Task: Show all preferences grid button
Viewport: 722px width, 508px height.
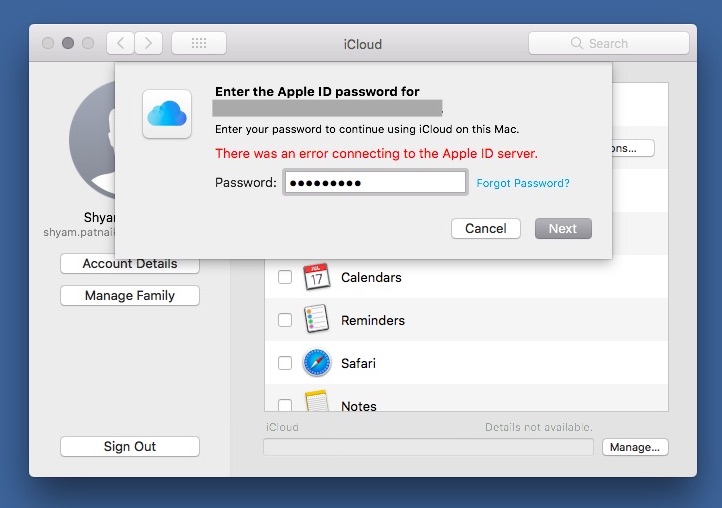Action: coord(199,43)
